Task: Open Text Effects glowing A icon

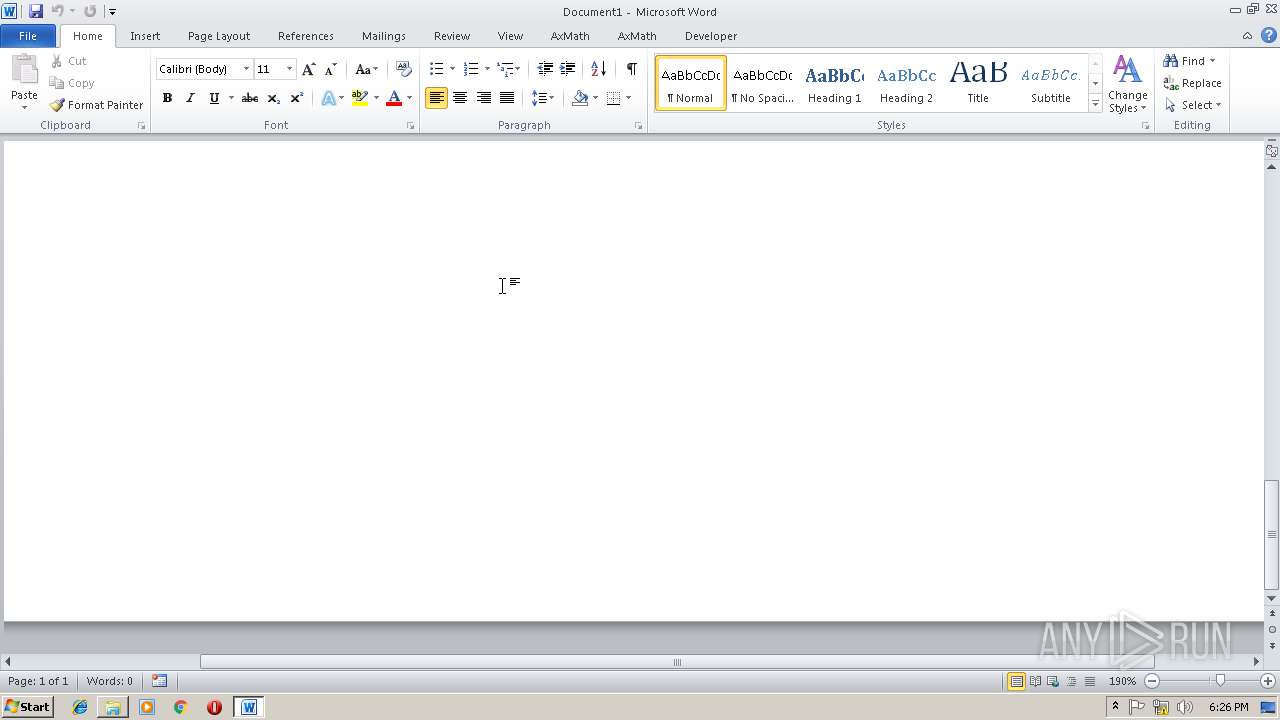Action: coord(328,98)
